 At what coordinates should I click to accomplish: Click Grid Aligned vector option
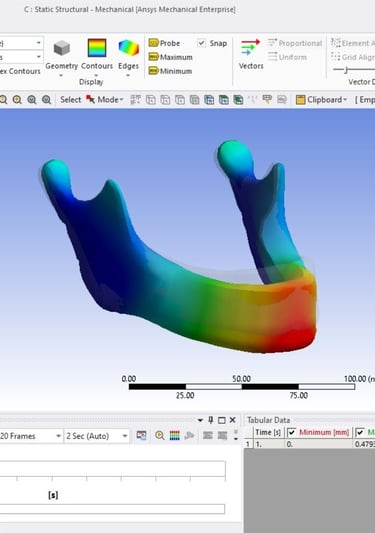pos(353,57)
